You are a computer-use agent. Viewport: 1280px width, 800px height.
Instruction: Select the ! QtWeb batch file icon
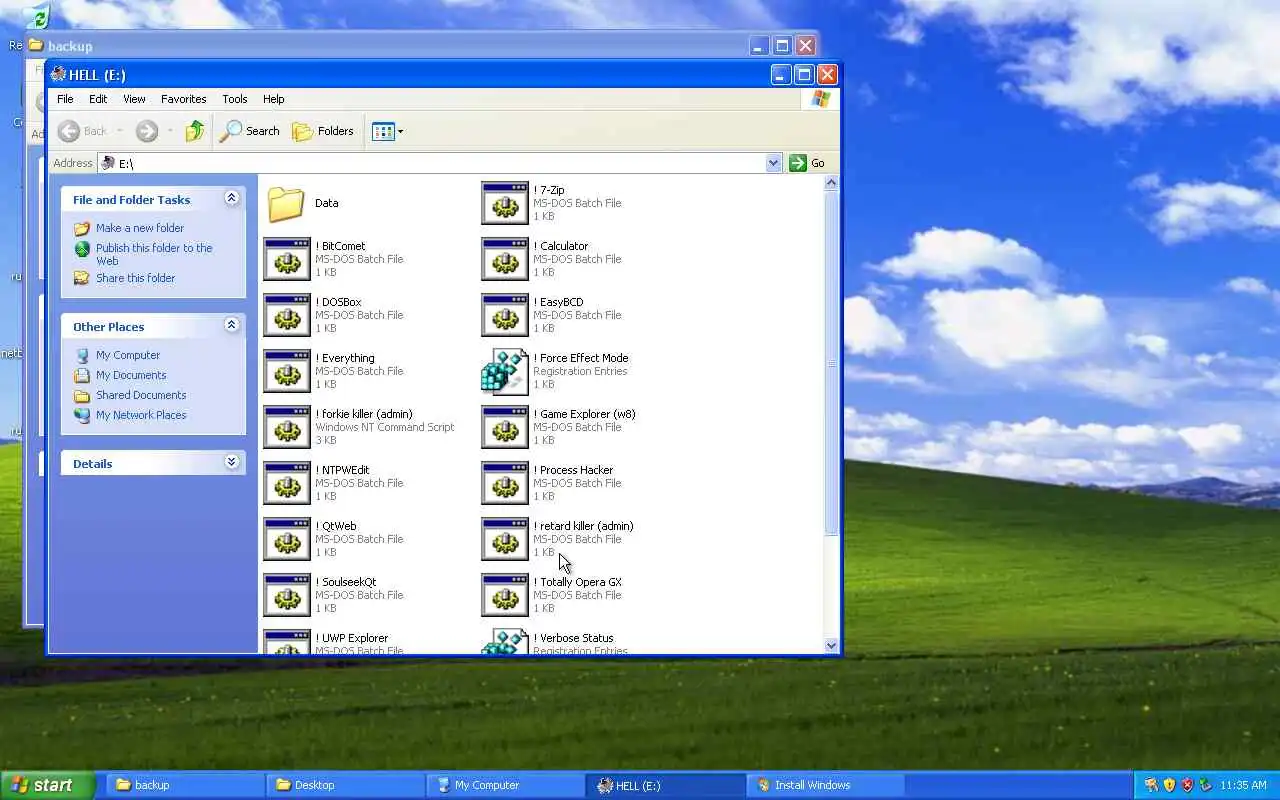point(287,539)
